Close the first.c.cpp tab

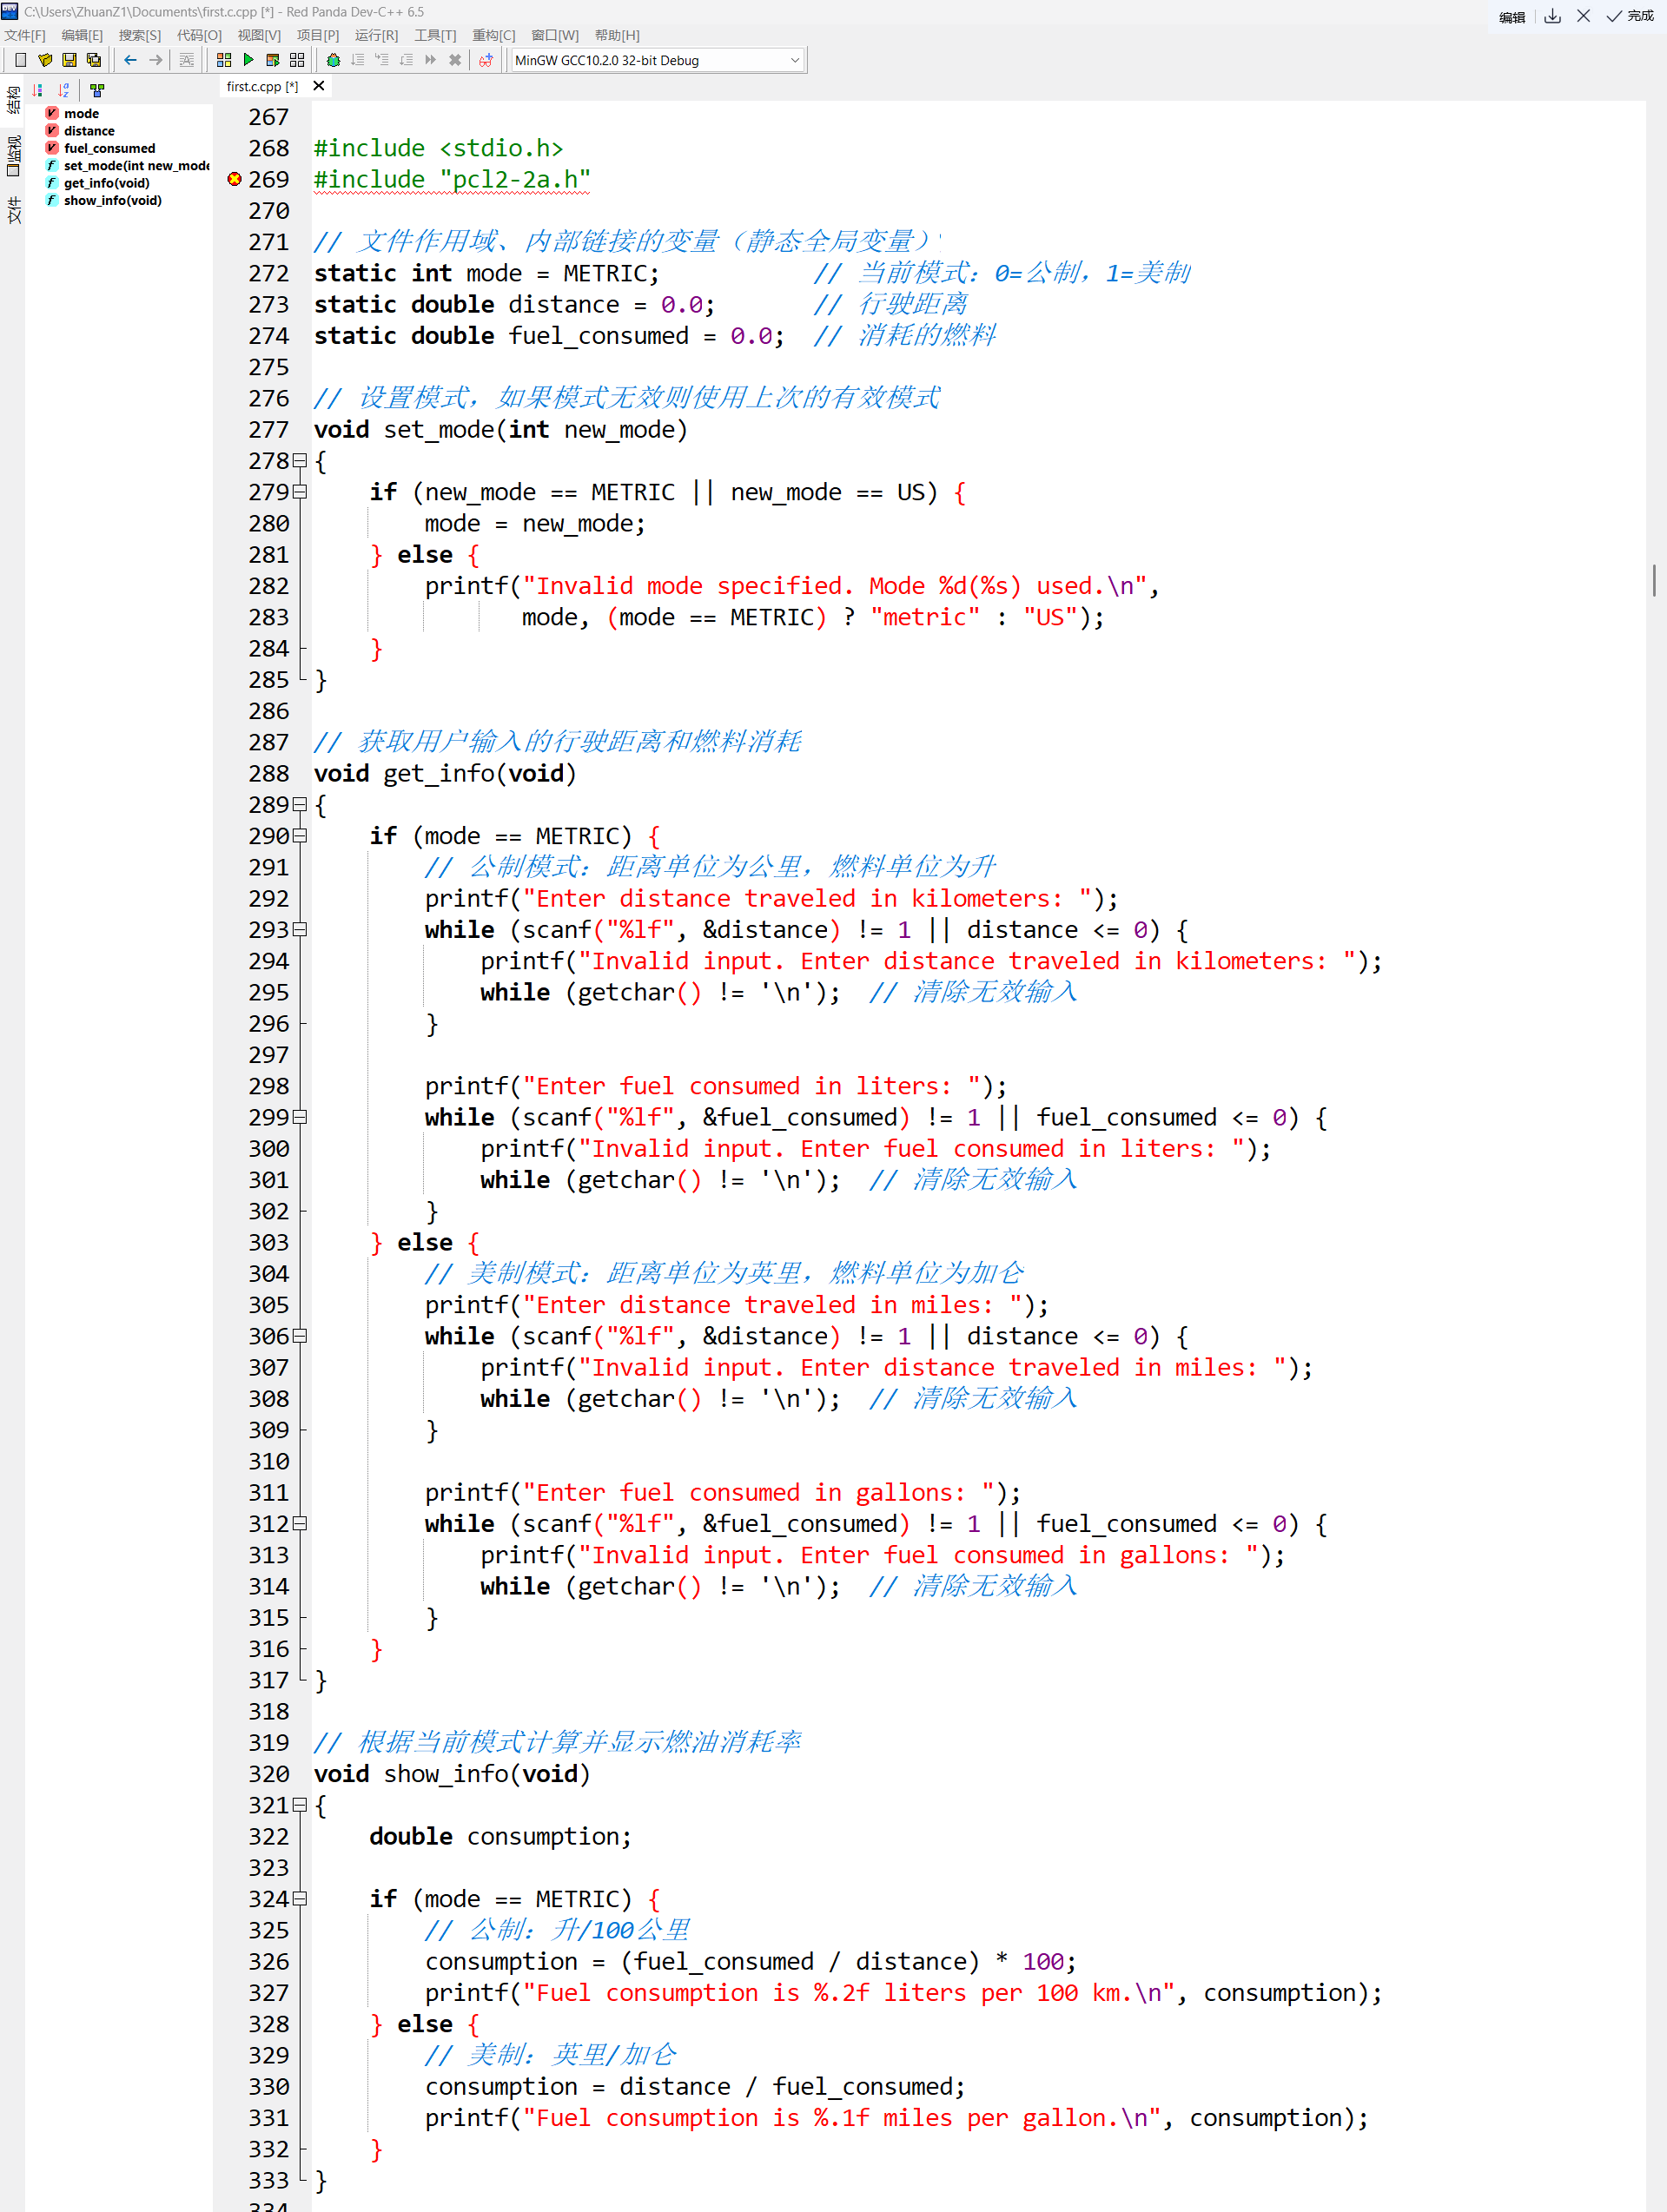[x=319, y=86]
